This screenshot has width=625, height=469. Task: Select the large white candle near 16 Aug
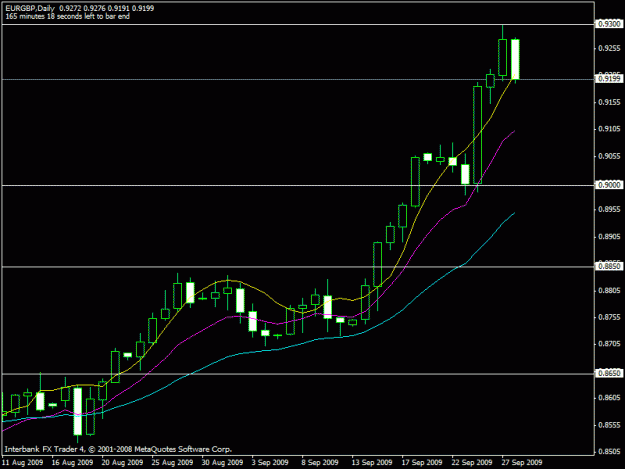pos(78,411)
